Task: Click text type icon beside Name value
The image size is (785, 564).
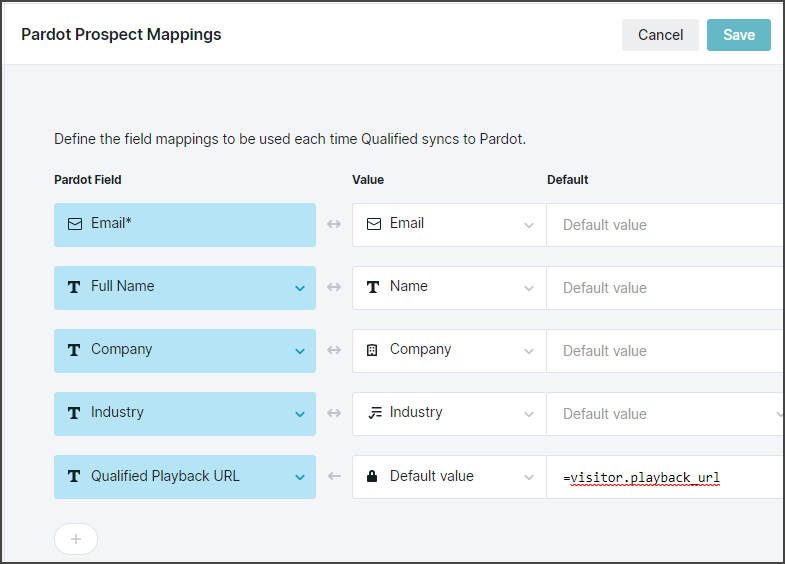Action: (x=373, y=287)
